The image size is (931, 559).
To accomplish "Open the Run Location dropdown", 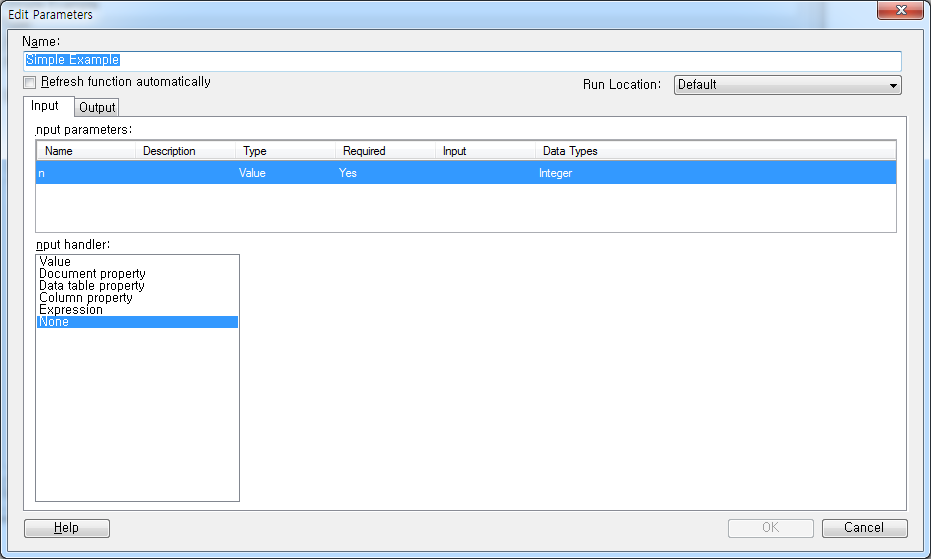I will (x=787, y=85).
